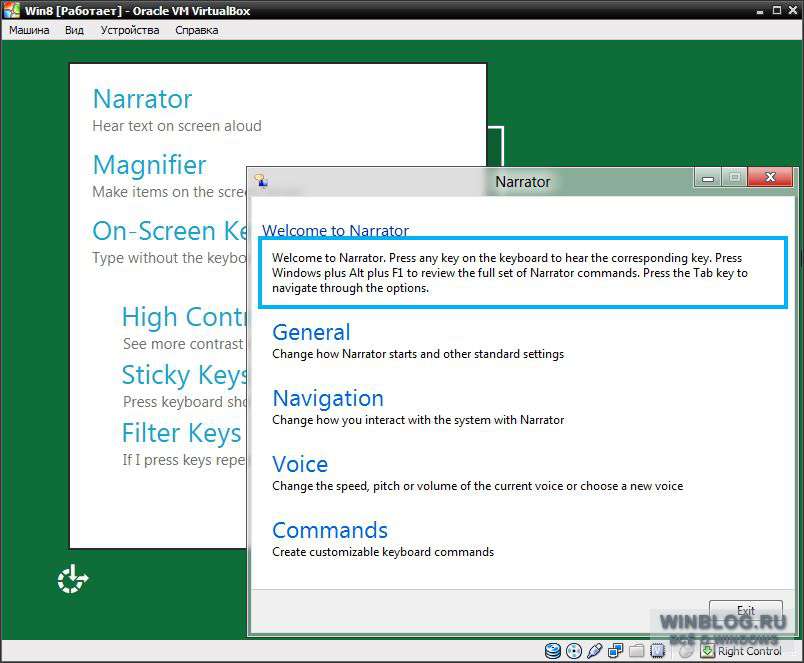Open Voice settings in Narrator
The width and height of the screenshot is (804, 663).
point(300,464)
